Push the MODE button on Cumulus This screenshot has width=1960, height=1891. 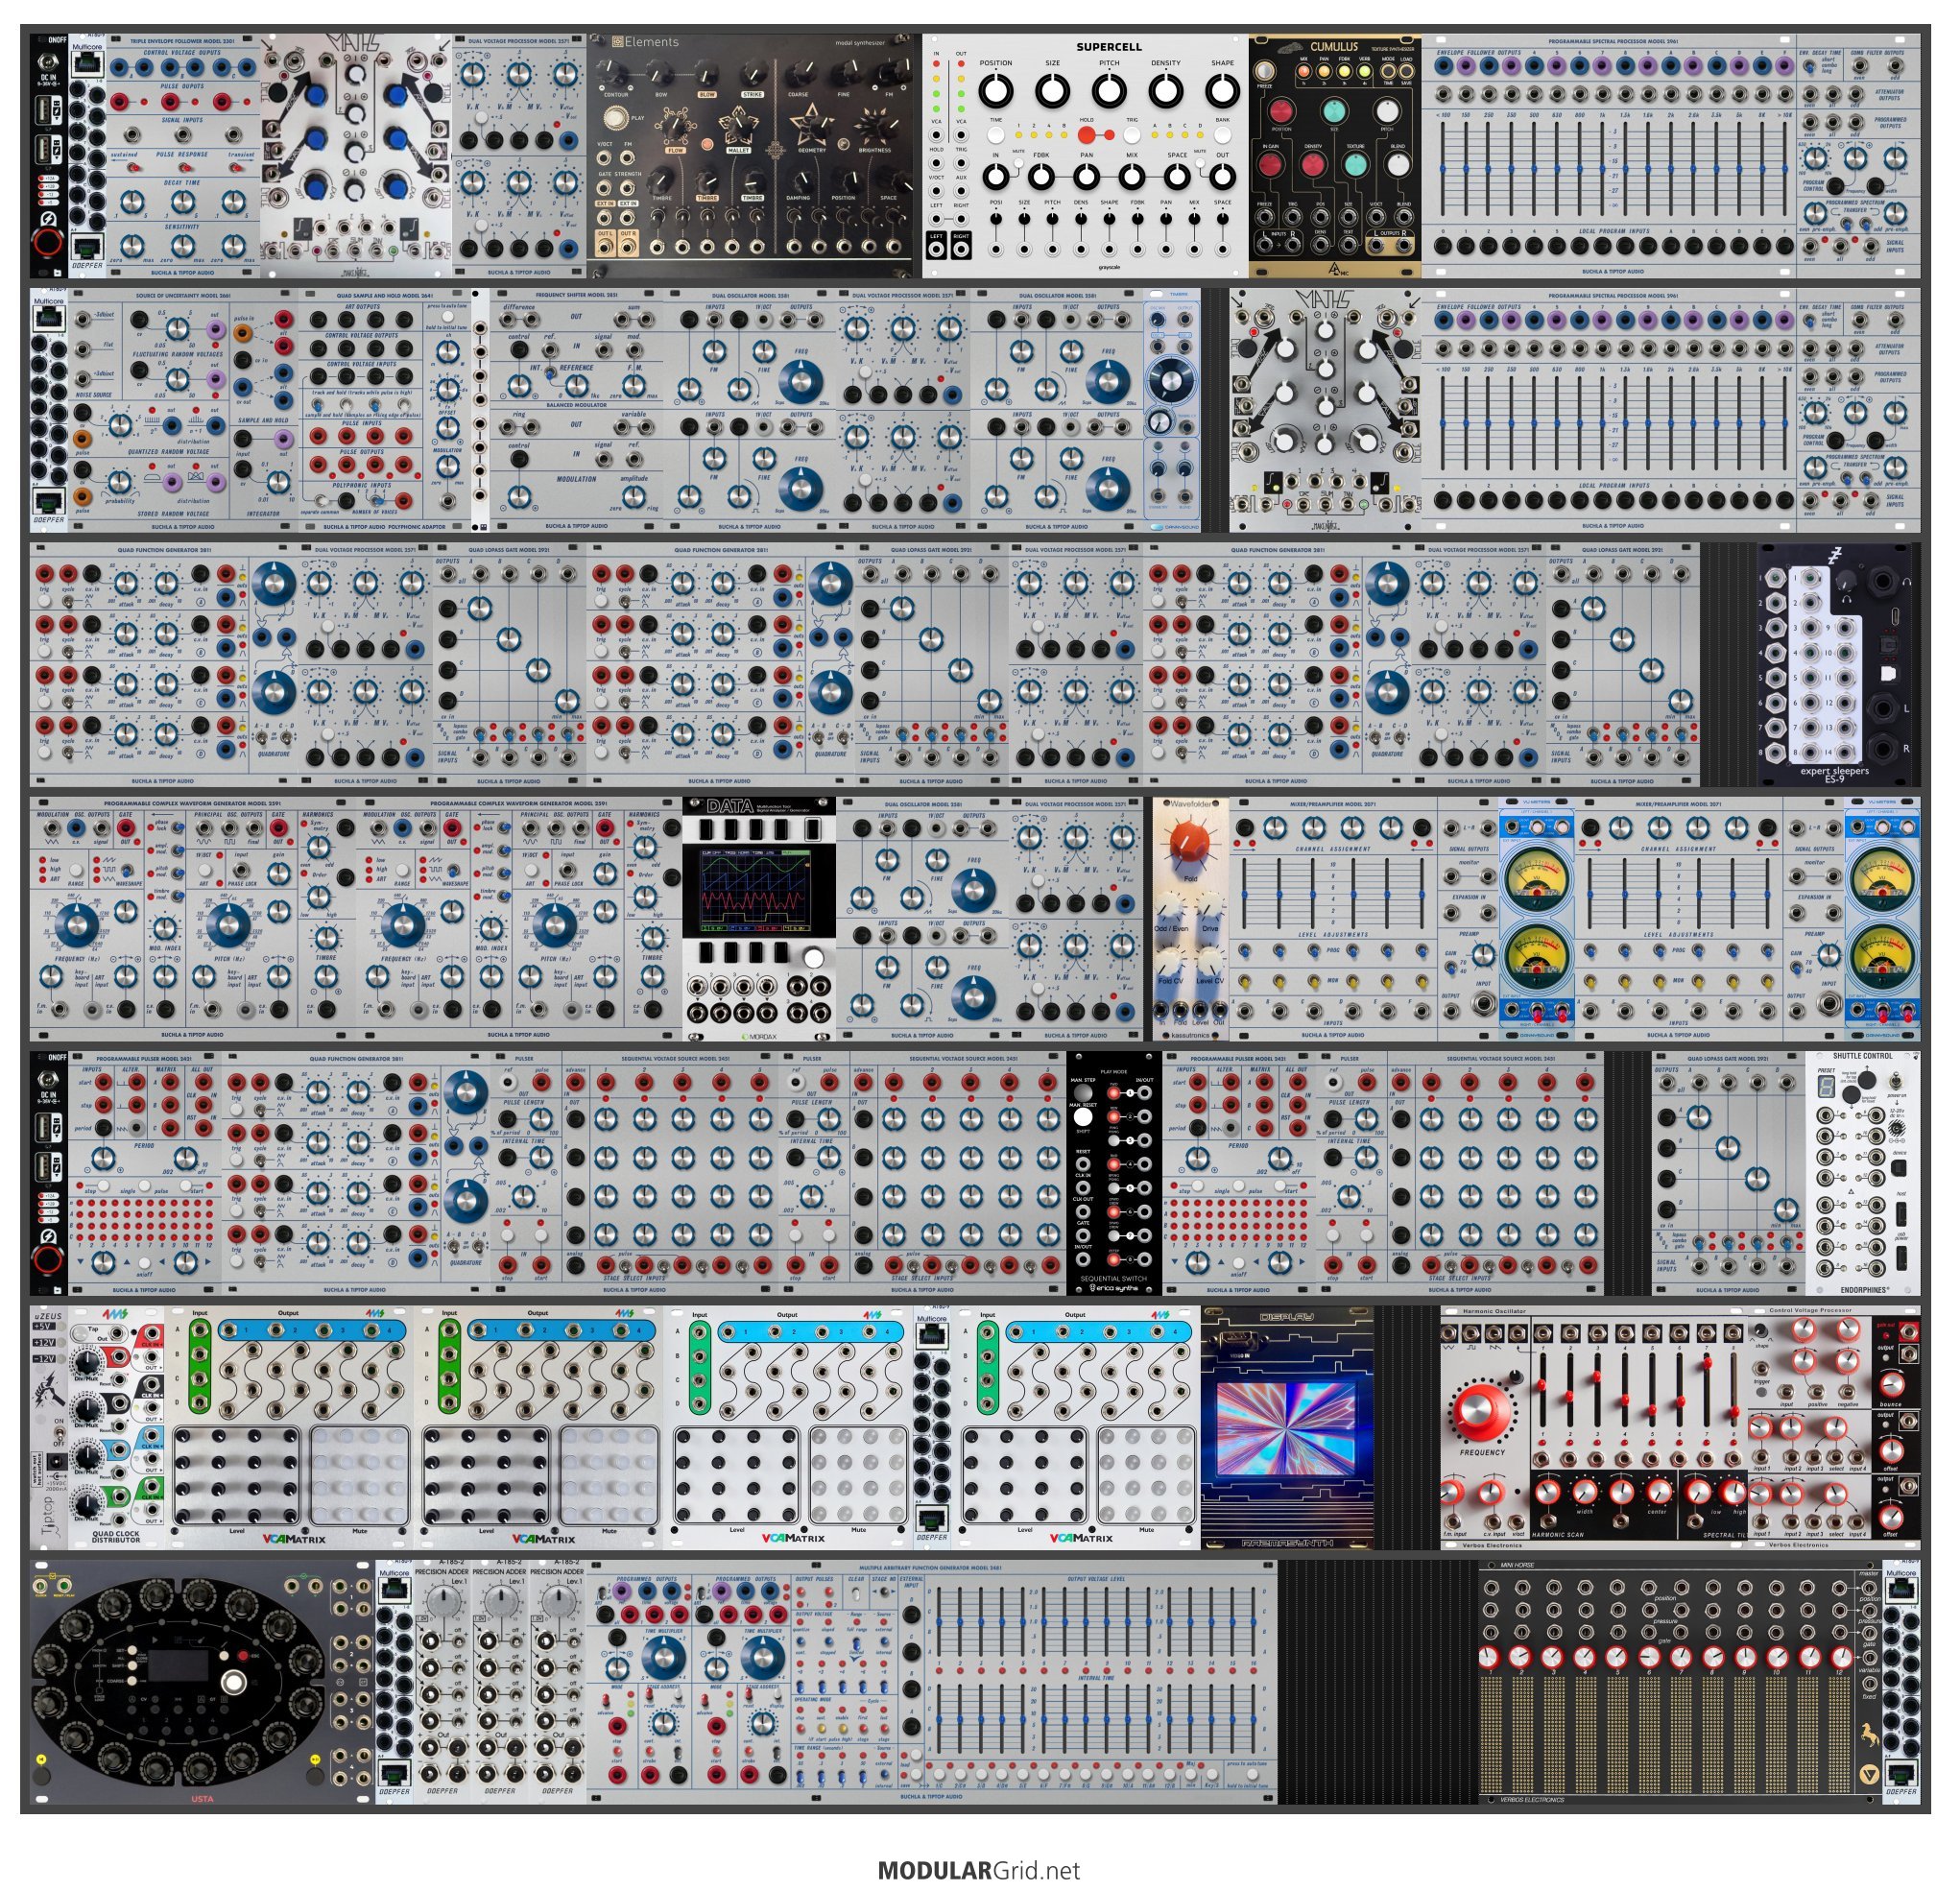point(1389,71)
